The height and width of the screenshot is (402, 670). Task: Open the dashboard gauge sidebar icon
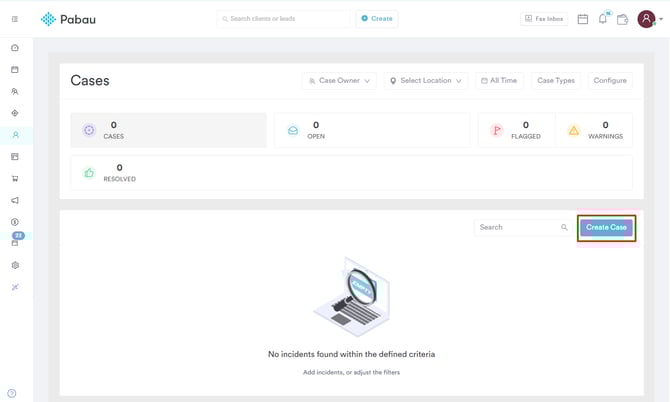click(15, 48)
